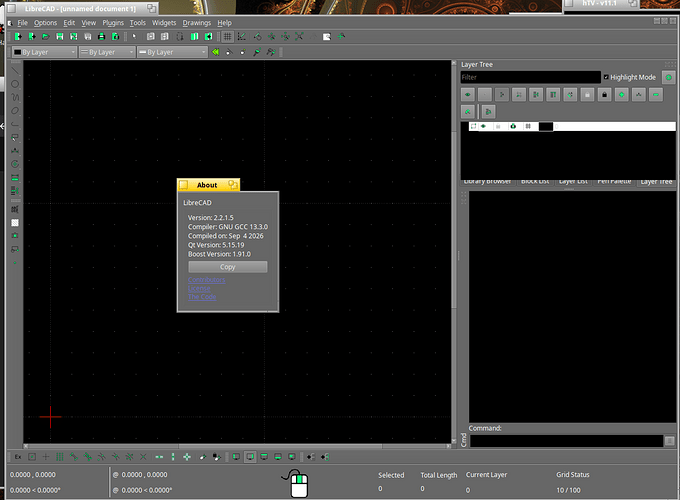The image size is (680, 500).
Task: Click the Command input field
Action: 566,441
